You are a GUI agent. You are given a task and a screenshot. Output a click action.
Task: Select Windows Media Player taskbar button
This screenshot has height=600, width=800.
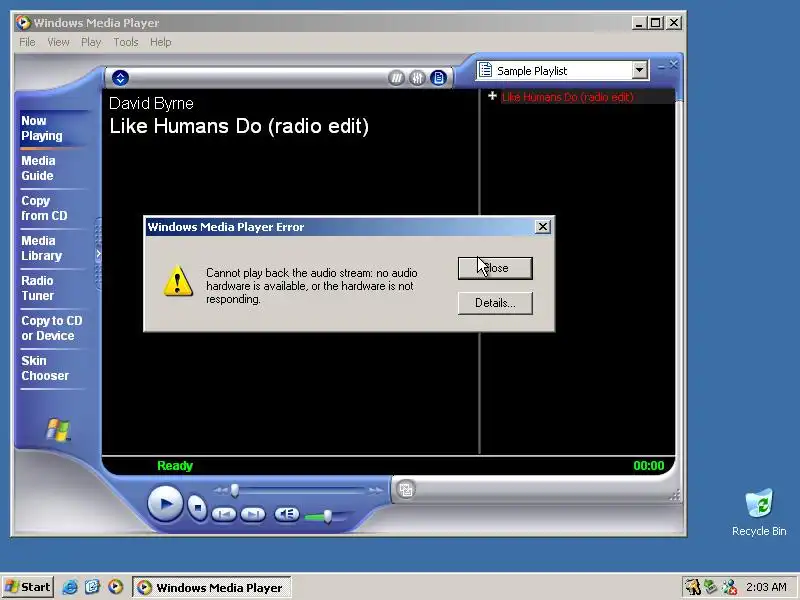click(212, 588)
